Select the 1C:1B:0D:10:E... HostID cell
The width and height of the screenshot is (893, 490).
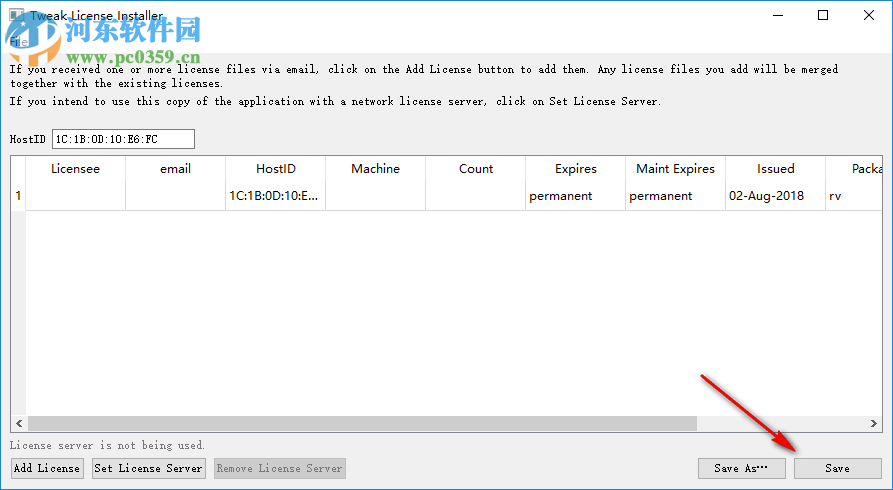(276, 196)
